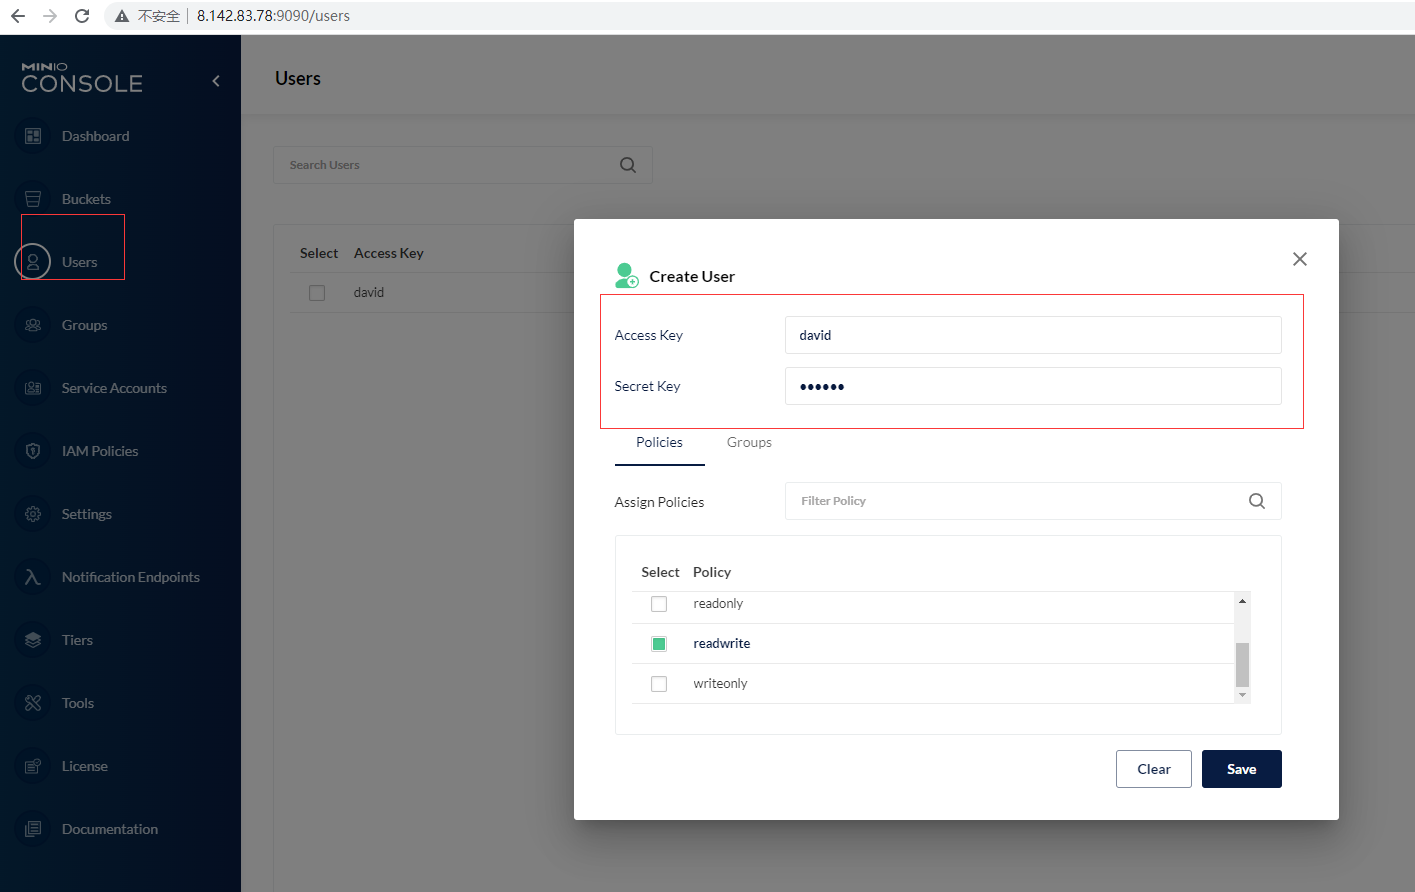Image resolution: width=1415 pixels, height=892 pixels.
Task: Click the Secret Key password field
Action: 1033,386
